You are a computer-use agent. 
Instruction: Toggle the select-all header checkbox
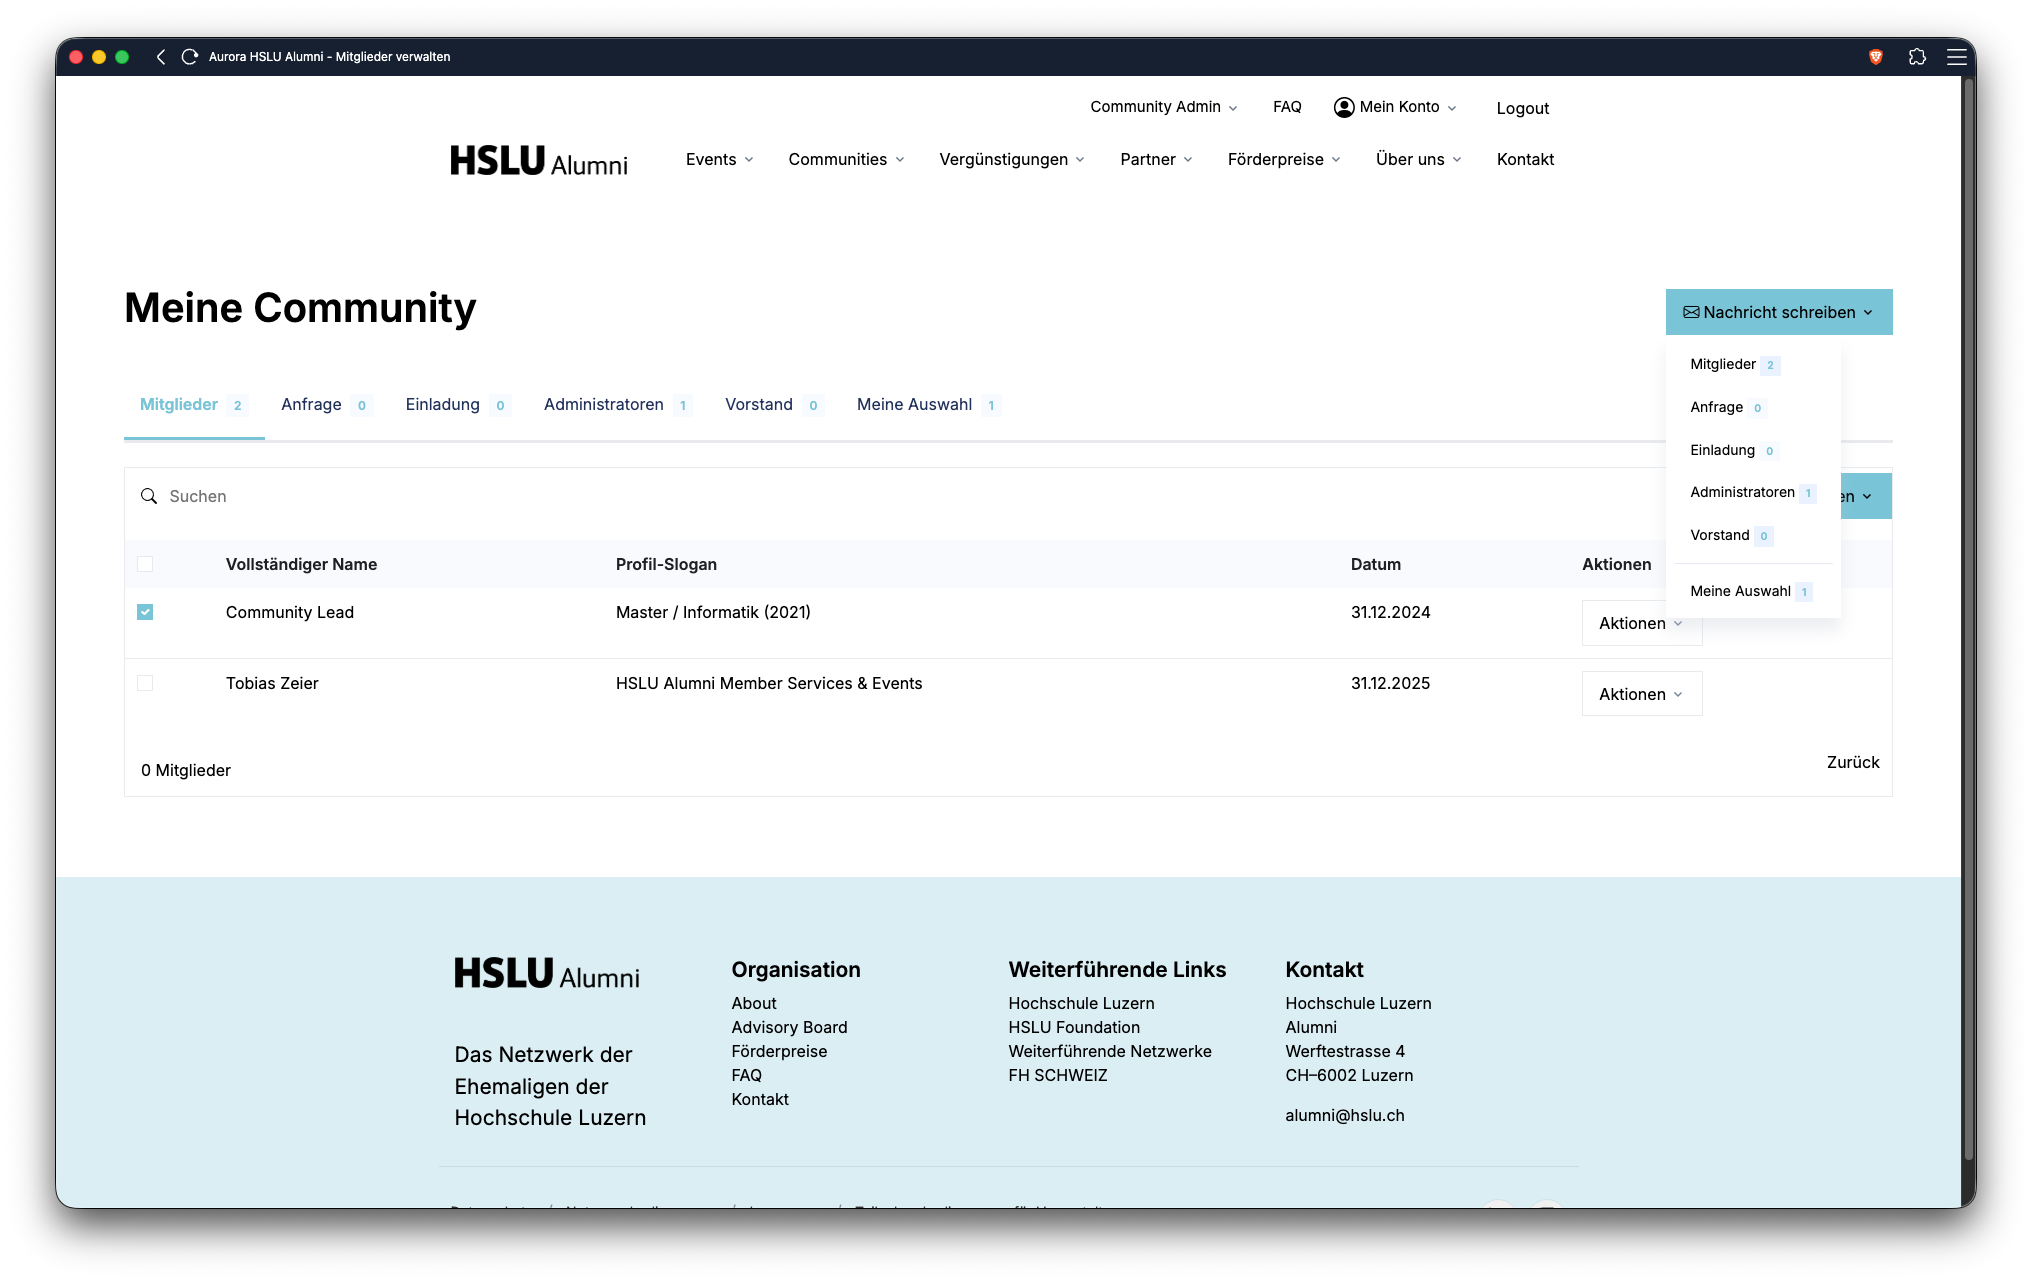(145, 564)
